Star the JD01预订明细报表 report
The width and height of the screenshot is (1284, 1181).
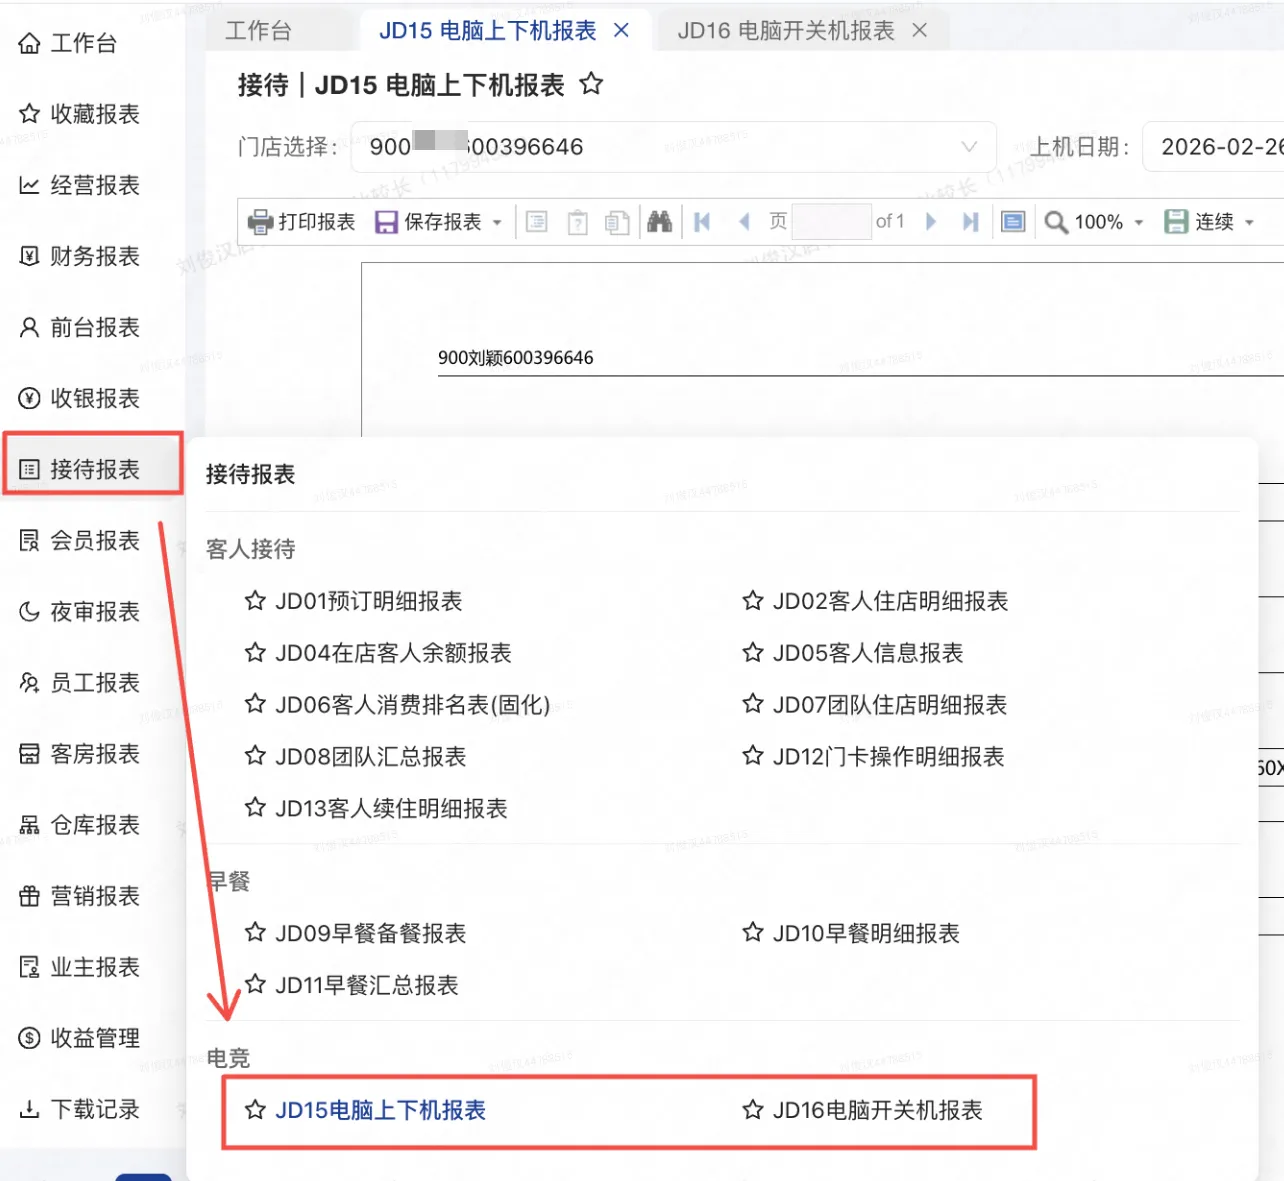[x=255, y=601]
